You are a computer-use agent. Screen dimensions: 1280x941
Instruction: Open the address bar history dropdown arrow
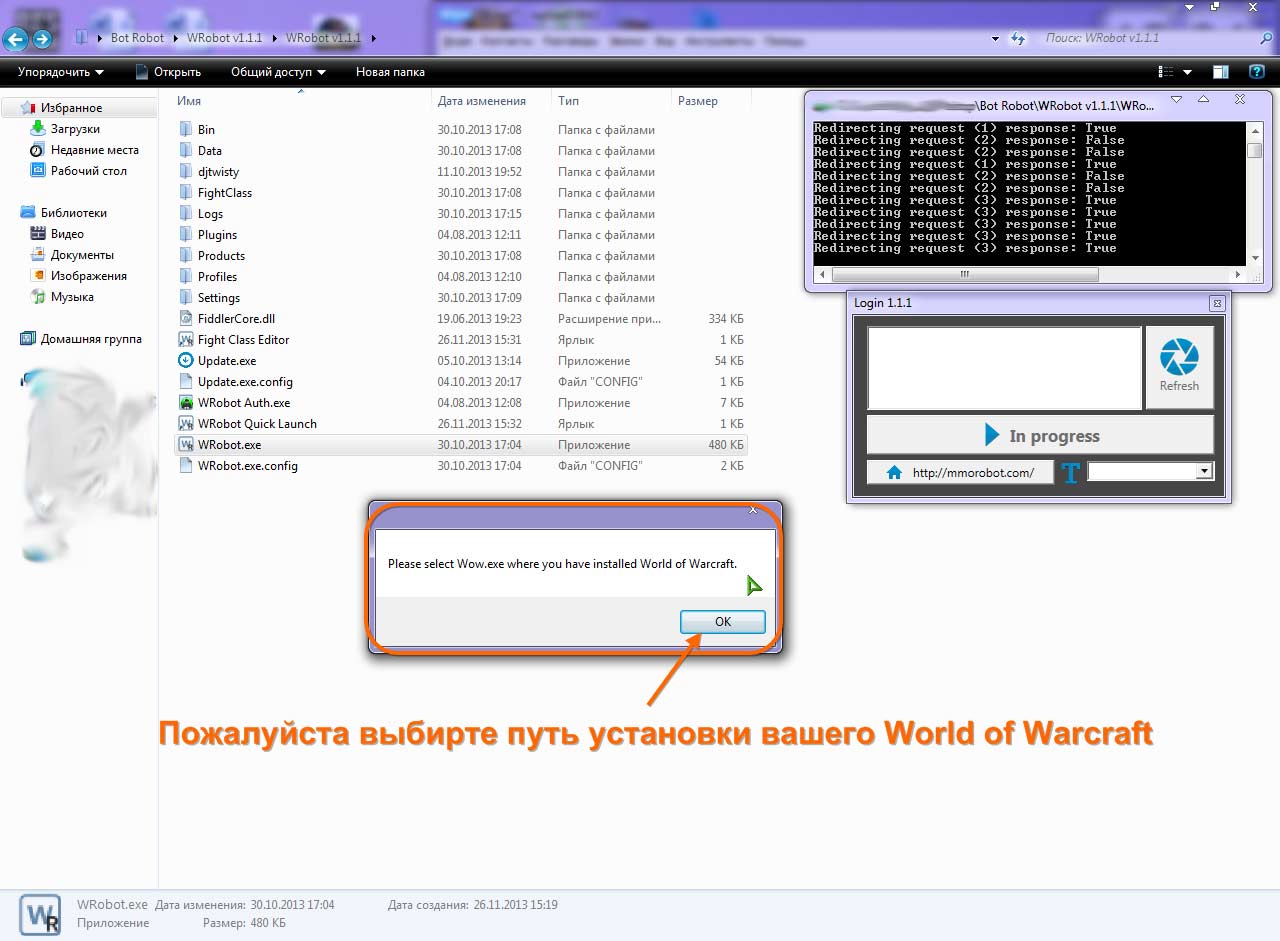pos(995,39)
